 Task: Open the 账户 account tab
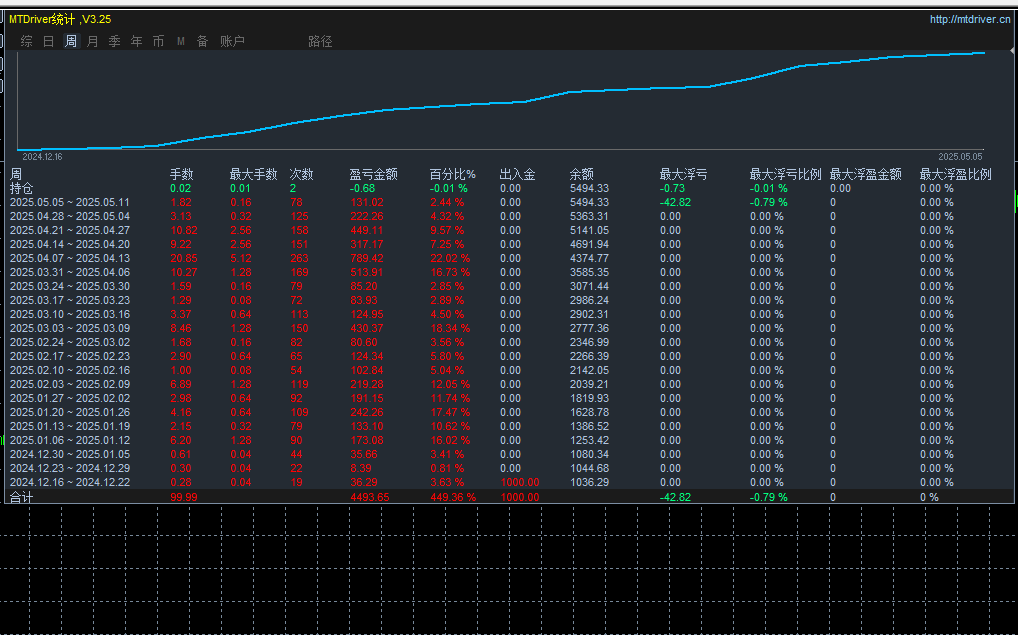(232, 41)
